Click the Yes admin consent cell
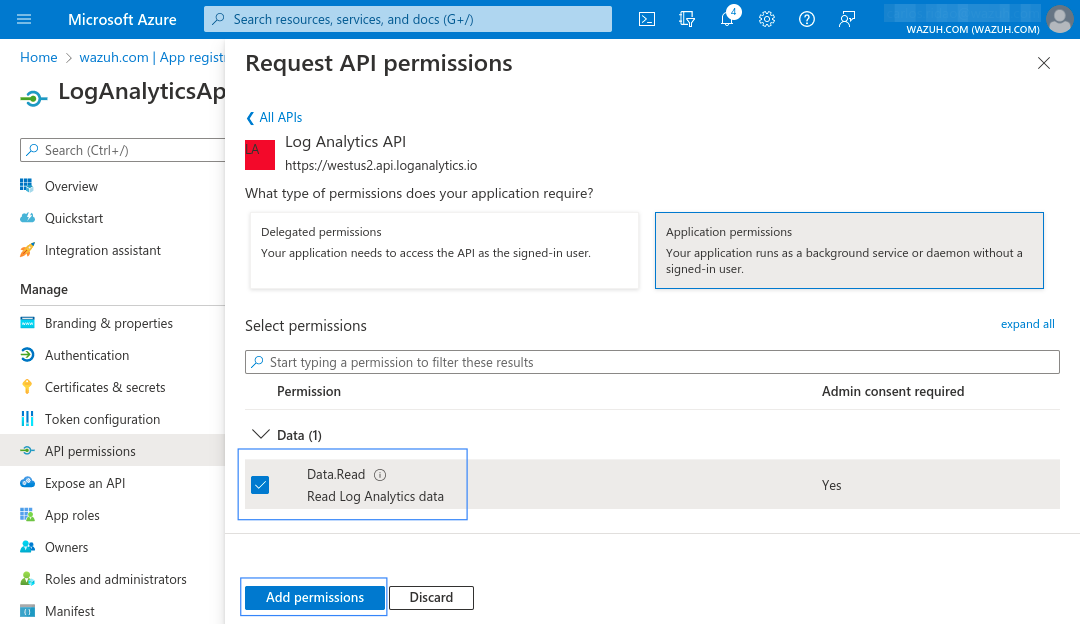This screenshot has height=624, width=1080. click(x=831, y=485)
